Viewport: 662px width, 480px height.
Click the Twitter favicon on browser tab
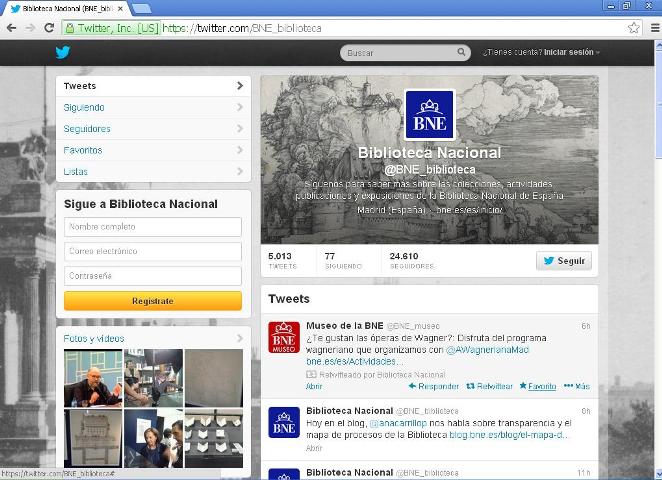[x=16, y=8]
